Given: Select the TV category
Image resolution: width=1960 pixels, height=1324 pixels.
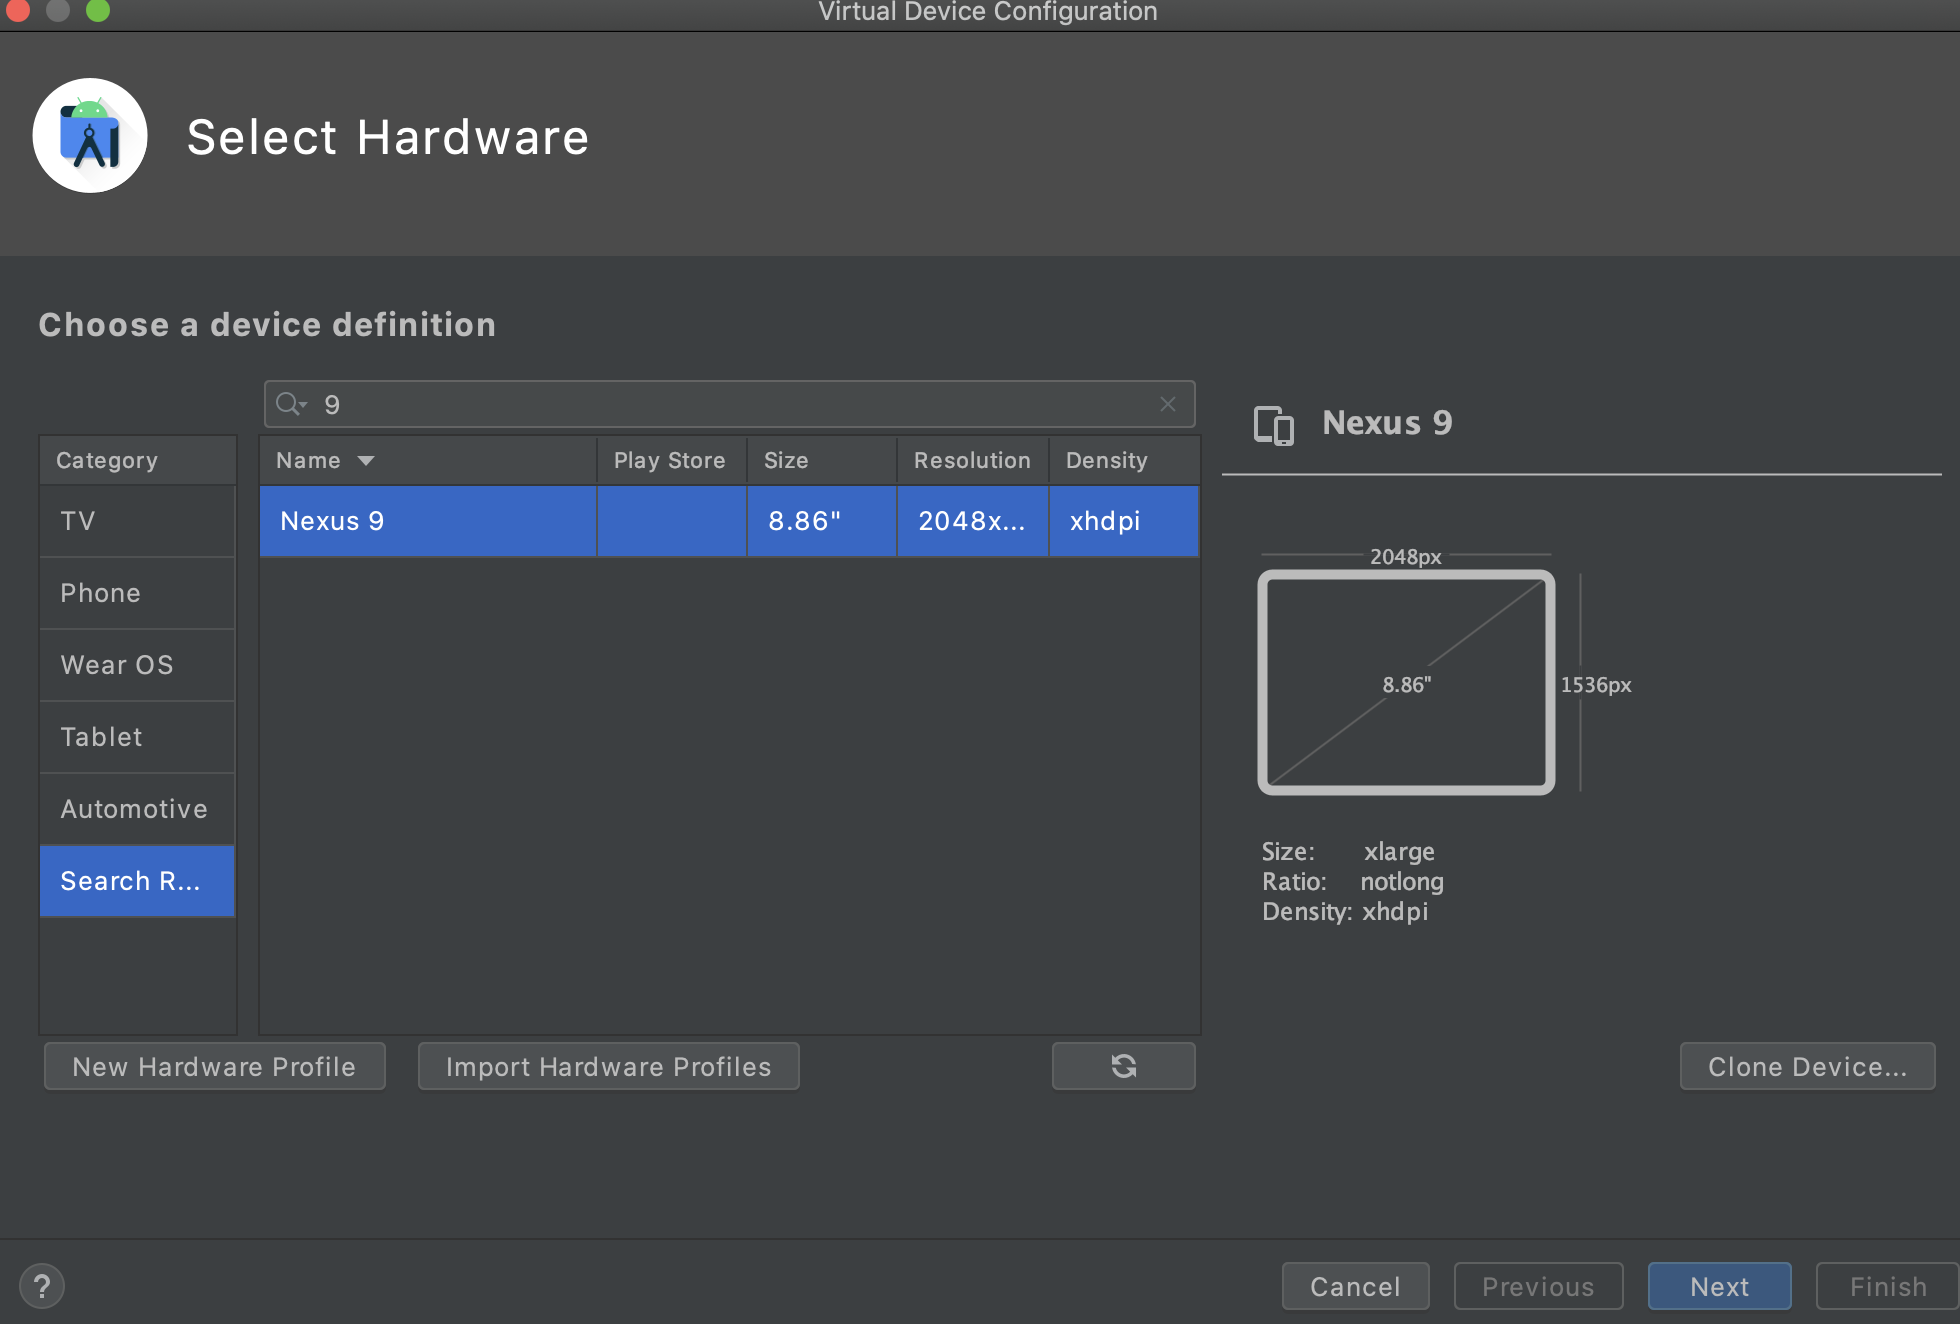Looking at the screenshot, I should tap(138, 521).
